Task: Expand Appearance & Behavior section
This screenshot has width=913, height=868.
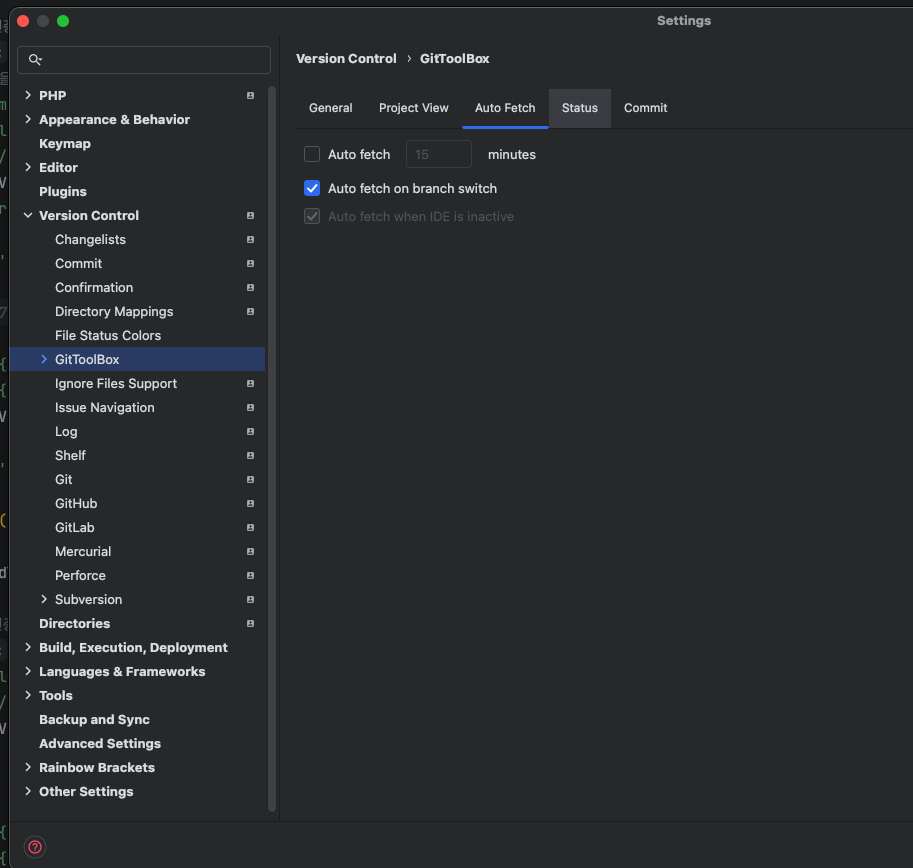Action: coord(28,119)
